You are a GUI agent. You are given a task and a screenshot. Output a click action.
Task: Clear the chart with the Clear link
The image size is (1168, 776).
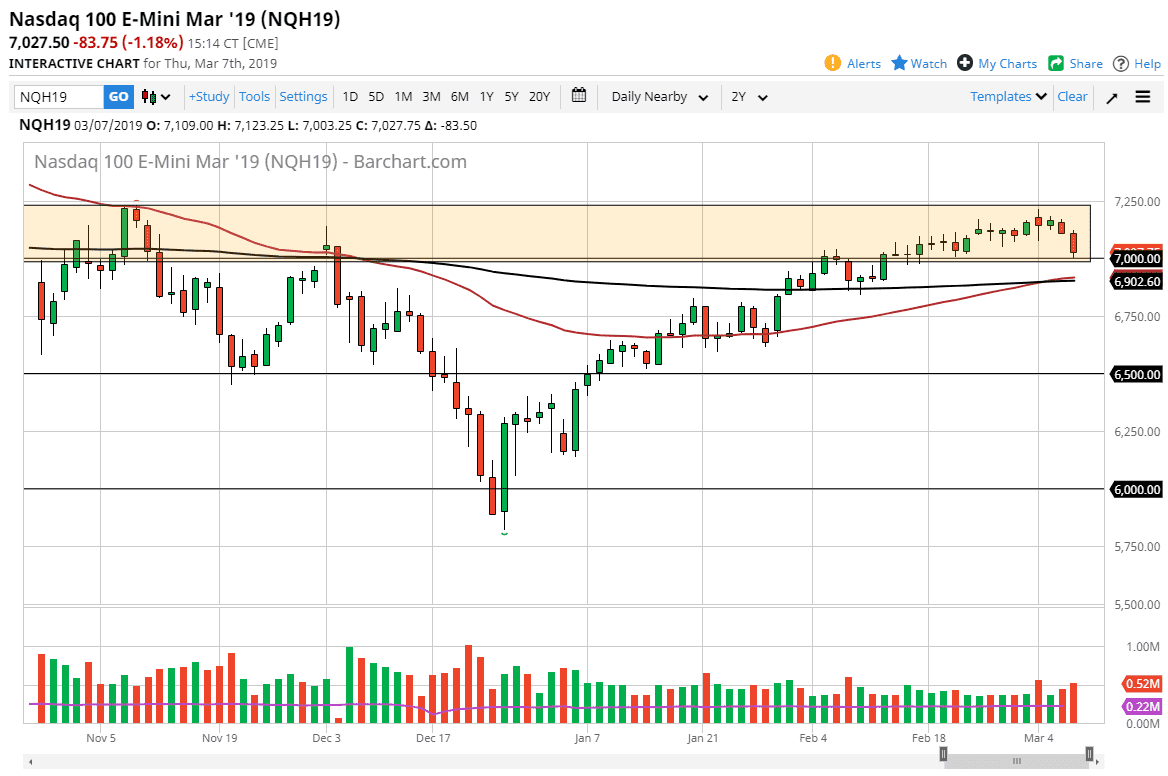(x=1071, y=96)
